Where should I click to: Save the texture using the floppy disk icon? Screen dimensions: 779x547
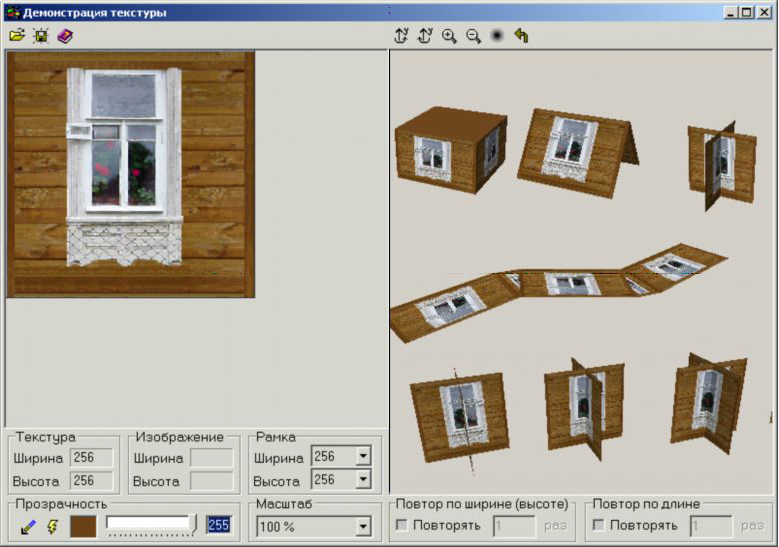[x=41, y=36]
